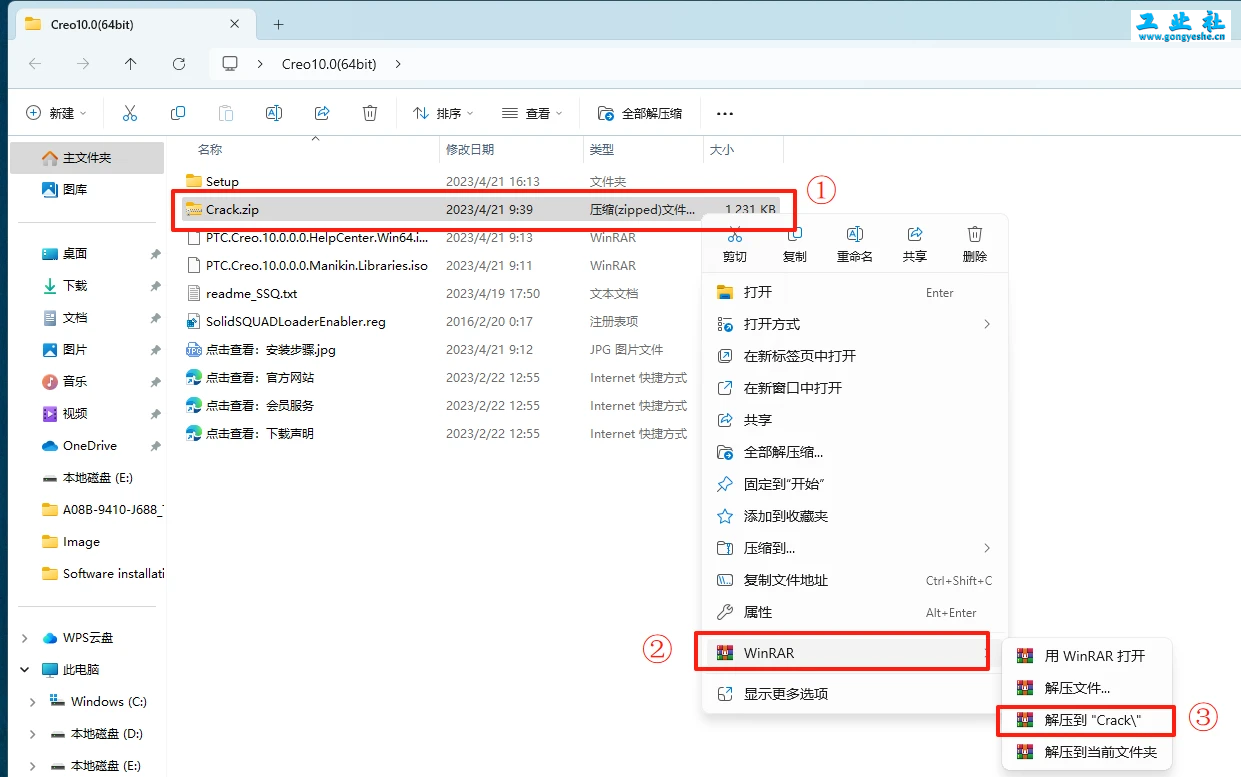Go forward using the forward arrow

pos(83,63)
